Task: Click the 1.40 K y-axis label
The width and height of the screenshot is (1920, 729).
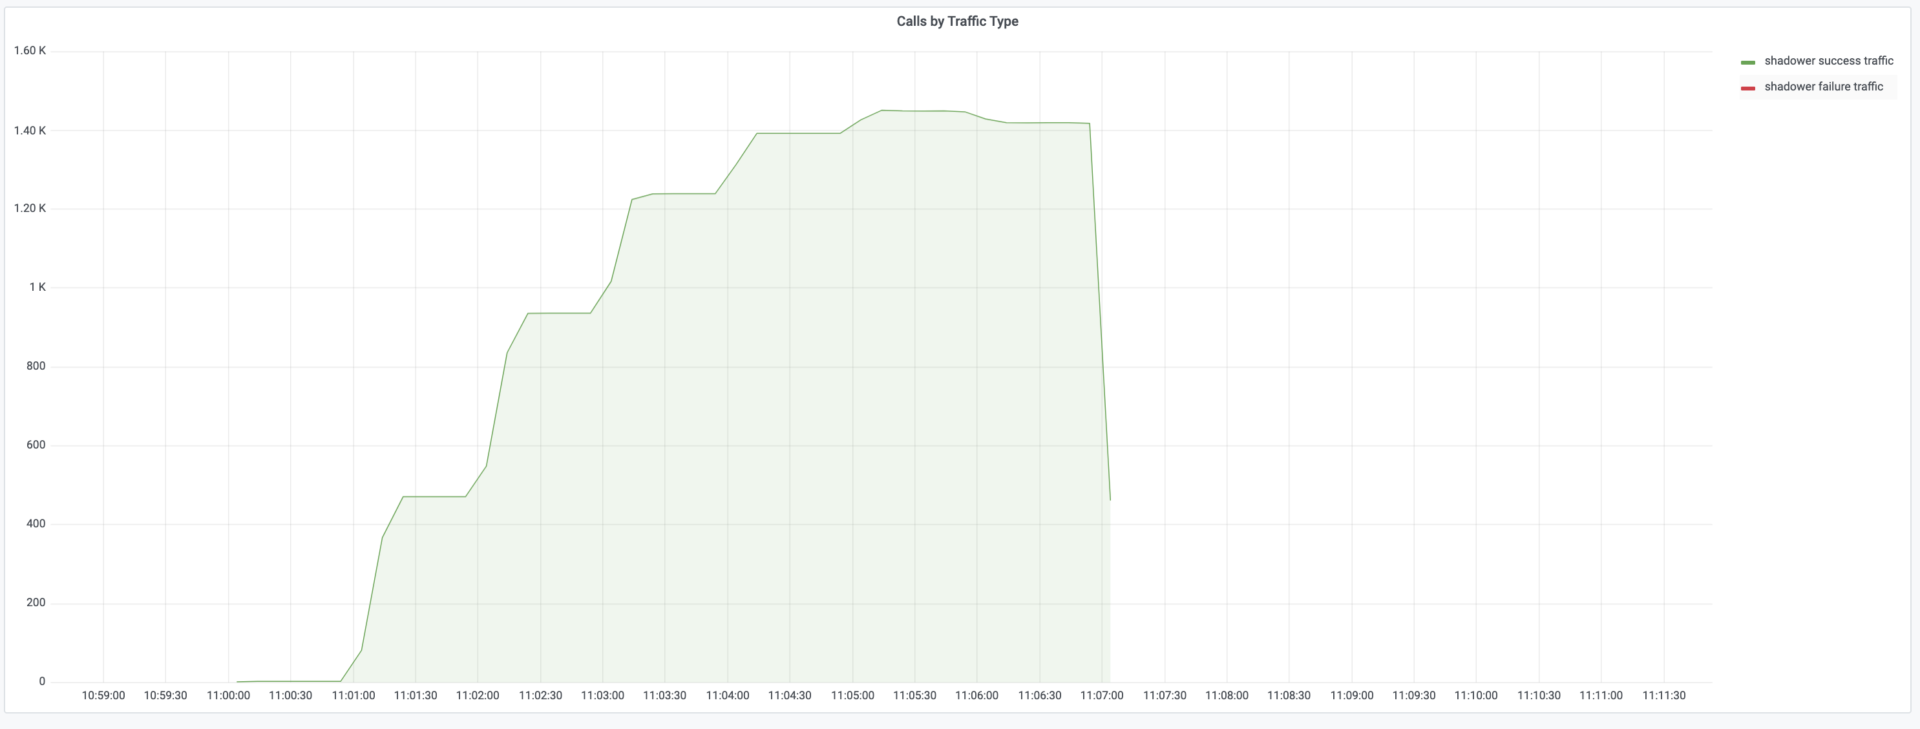Action: tap(30, 131)
